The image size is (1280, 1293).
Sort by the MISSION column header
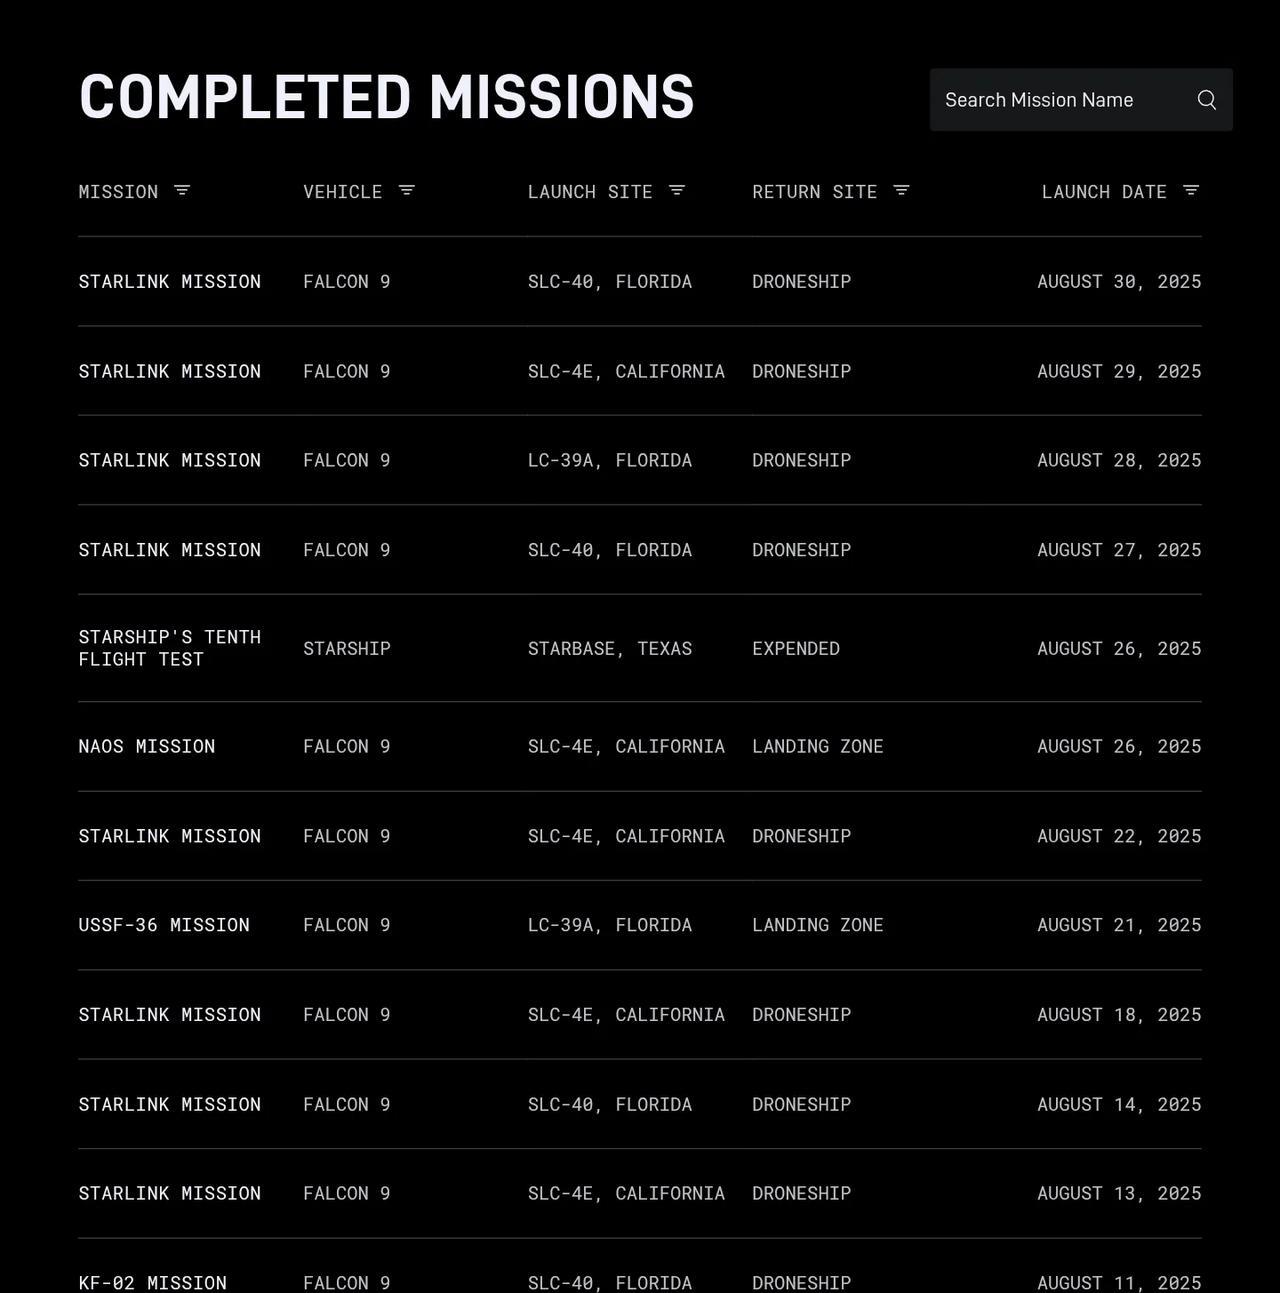point(118,192)
